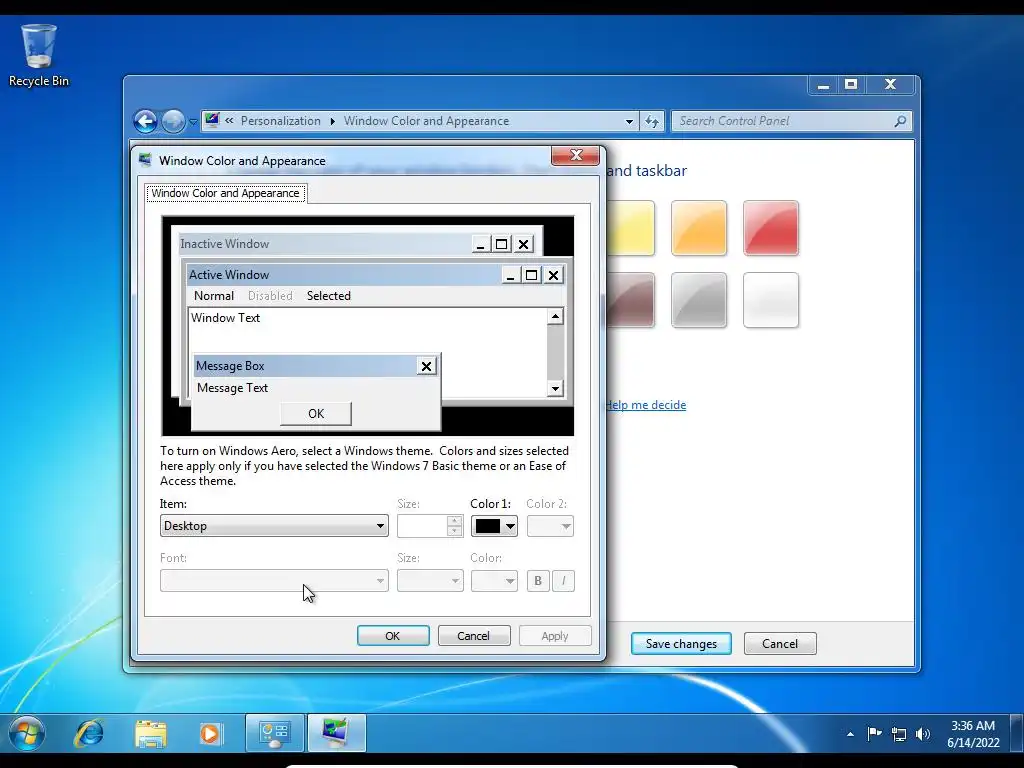Click the Control Panel address bar icon
This screenshot has height=768, width=1024.
tap(212, 120)
